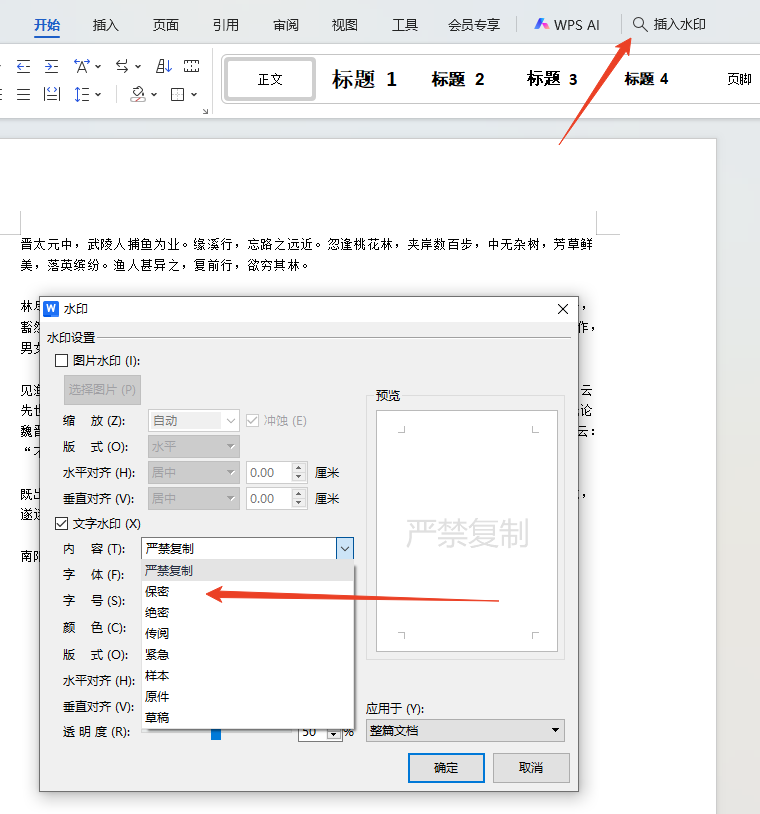
Task: Select 样本 from the dropdown list
Action: coord(248,675)
